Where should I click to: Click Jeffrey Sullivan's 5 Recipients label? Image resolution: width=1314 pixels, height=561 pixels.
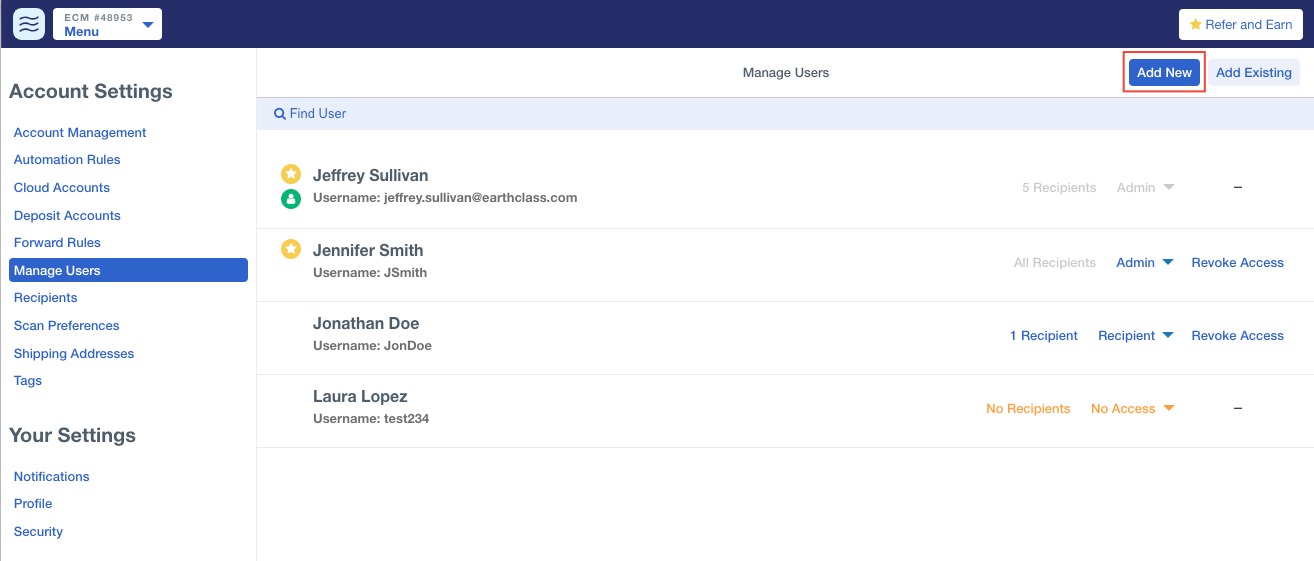[1059, 187]
